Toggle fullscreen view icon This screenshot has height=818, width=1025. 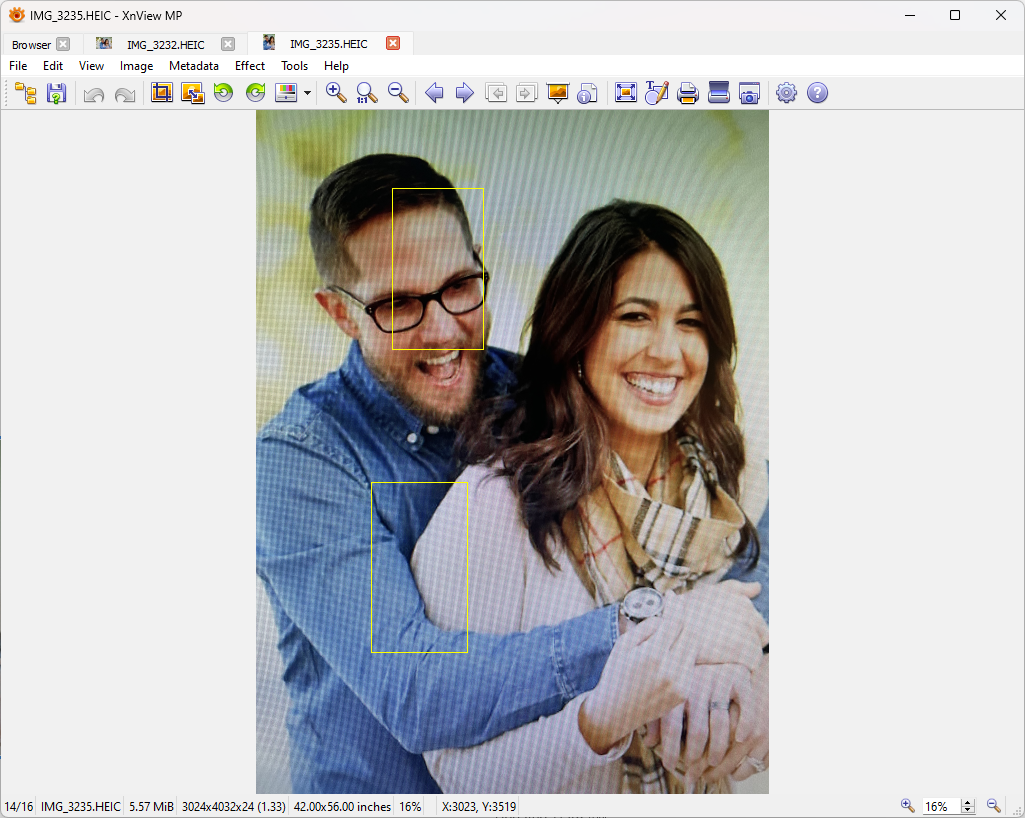pos(626,93)
